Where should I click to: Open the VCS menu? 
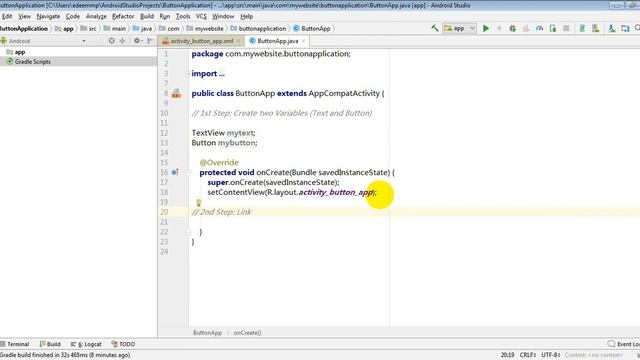point(201,16)
